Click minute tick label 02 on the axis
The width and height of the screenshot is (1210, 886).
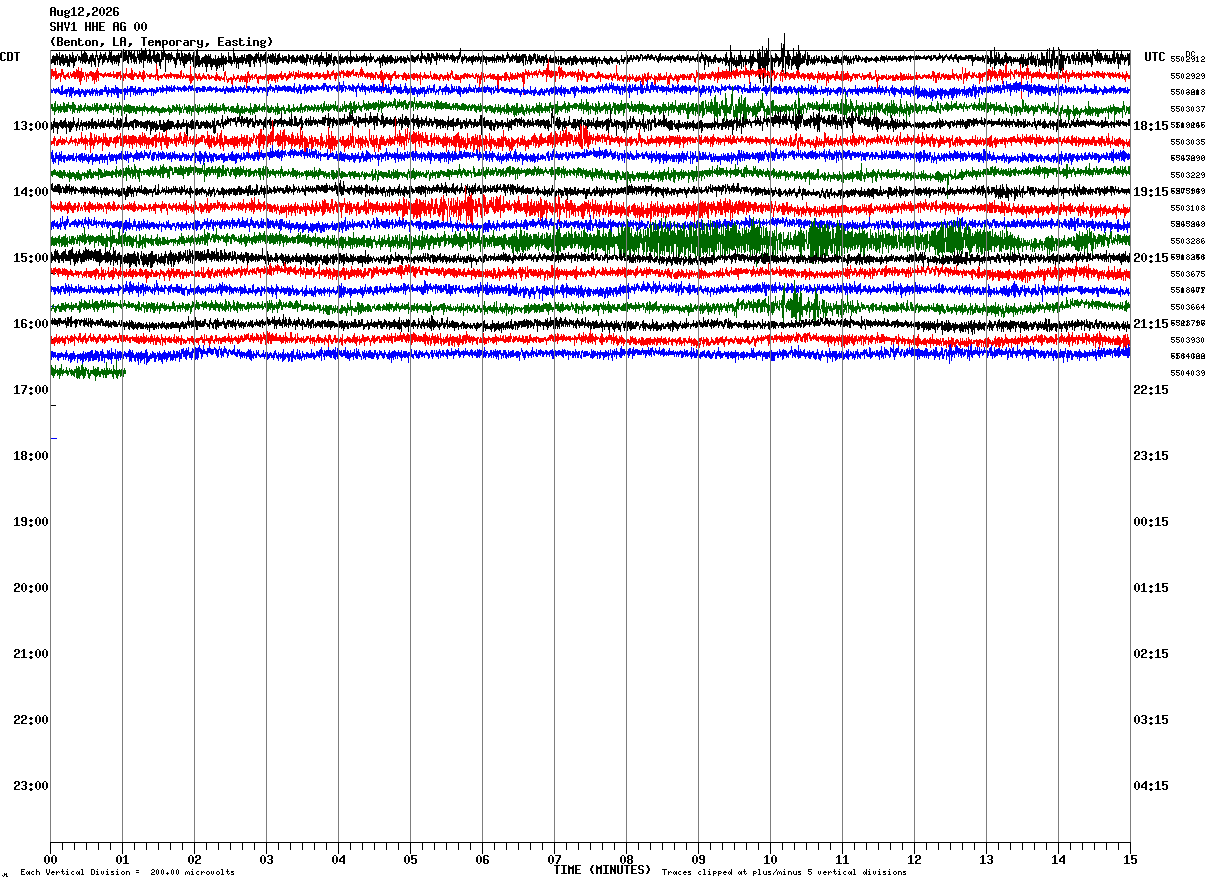point(194,859)
